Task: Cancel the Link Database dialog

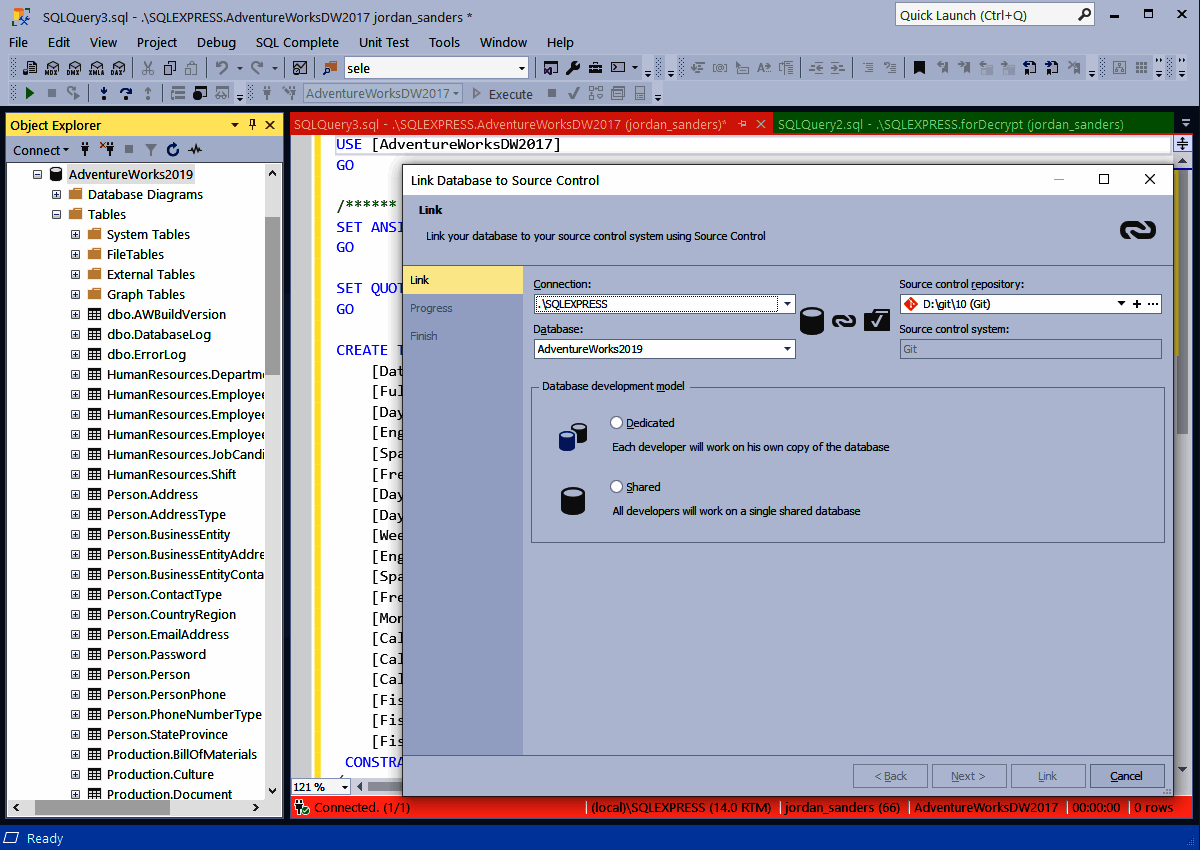Action: pyautogui.click(x=1127, y=775)
